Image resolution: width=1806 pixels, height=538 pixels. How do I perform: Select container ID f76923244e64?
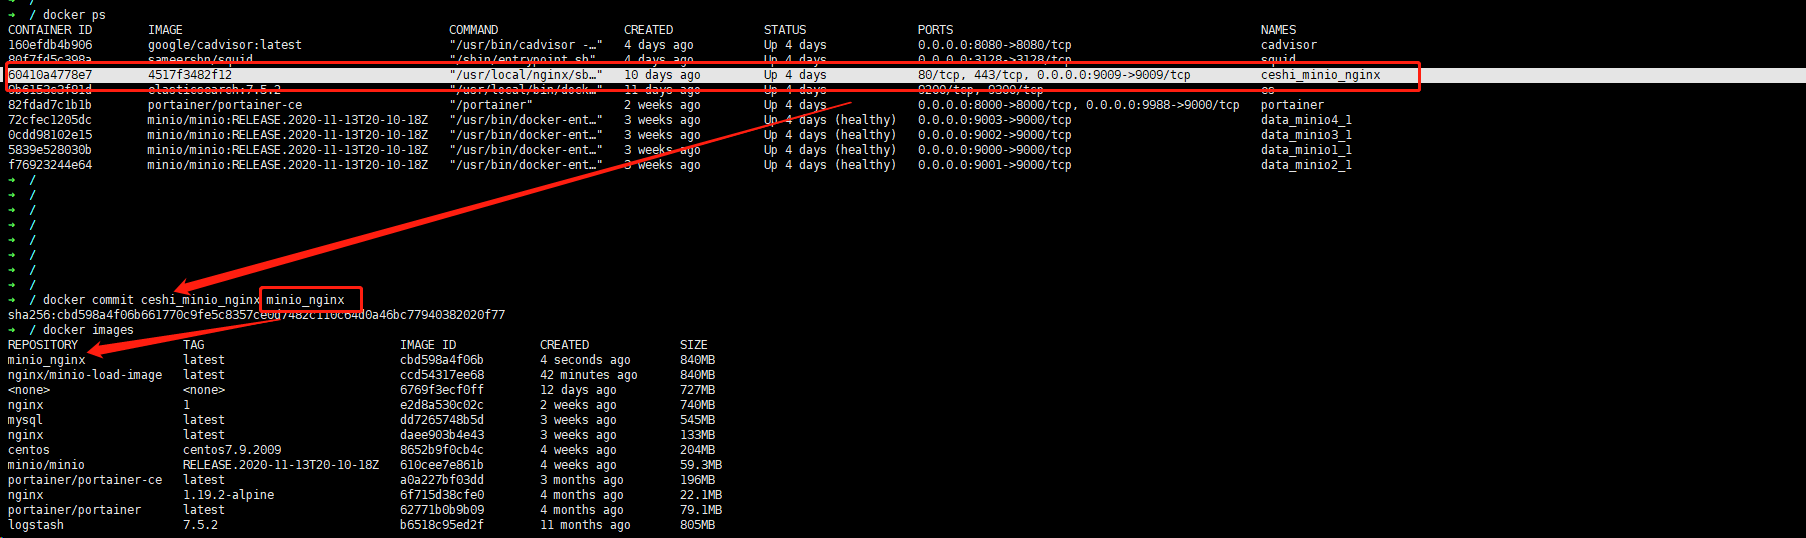click(x=50, y=165)
